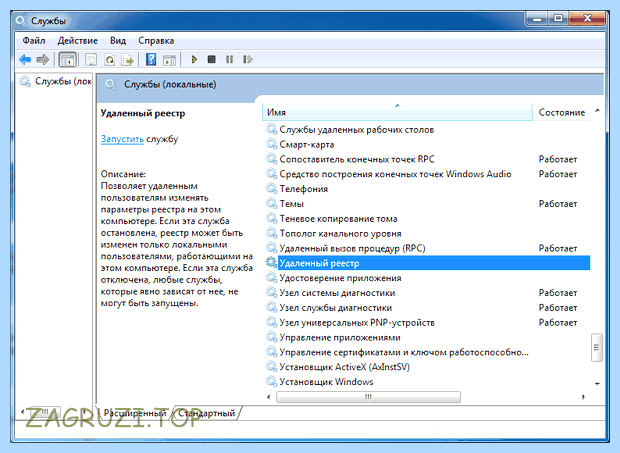Select Тополог канального уровня service

tap(340, 233)
